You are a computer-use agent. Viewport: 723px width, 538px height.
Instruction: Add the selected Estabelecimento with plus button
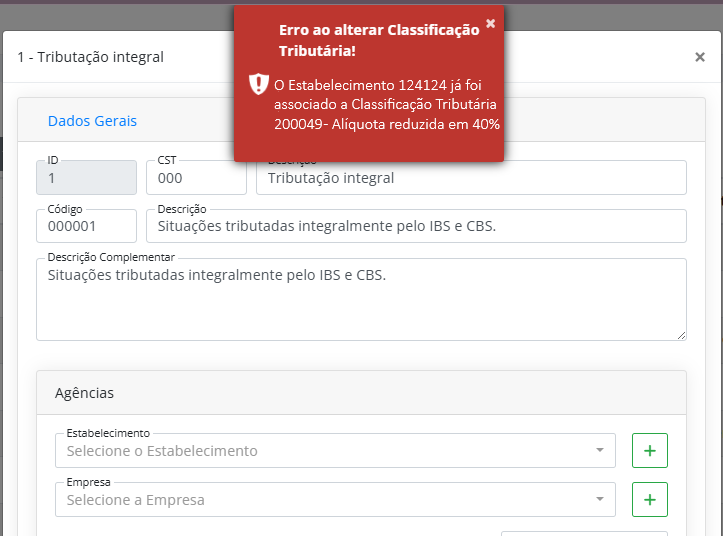[650, 450]
